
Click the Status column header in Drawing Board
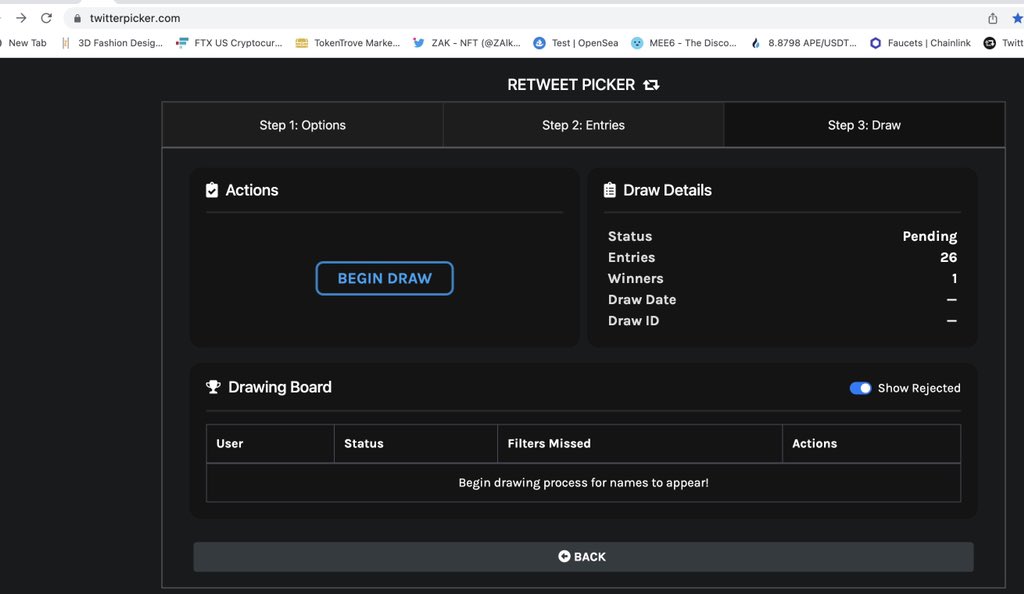click(415, 443)
